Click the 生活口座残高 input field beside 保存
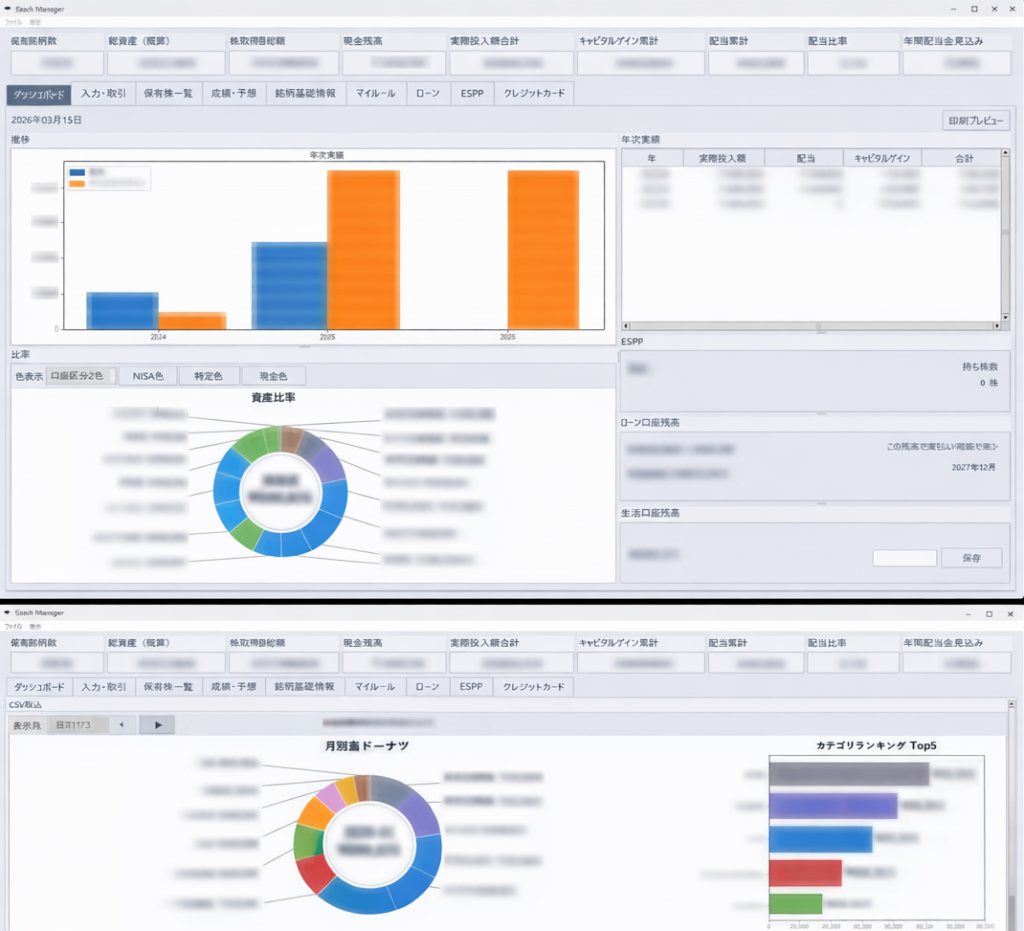 (904, 558)
